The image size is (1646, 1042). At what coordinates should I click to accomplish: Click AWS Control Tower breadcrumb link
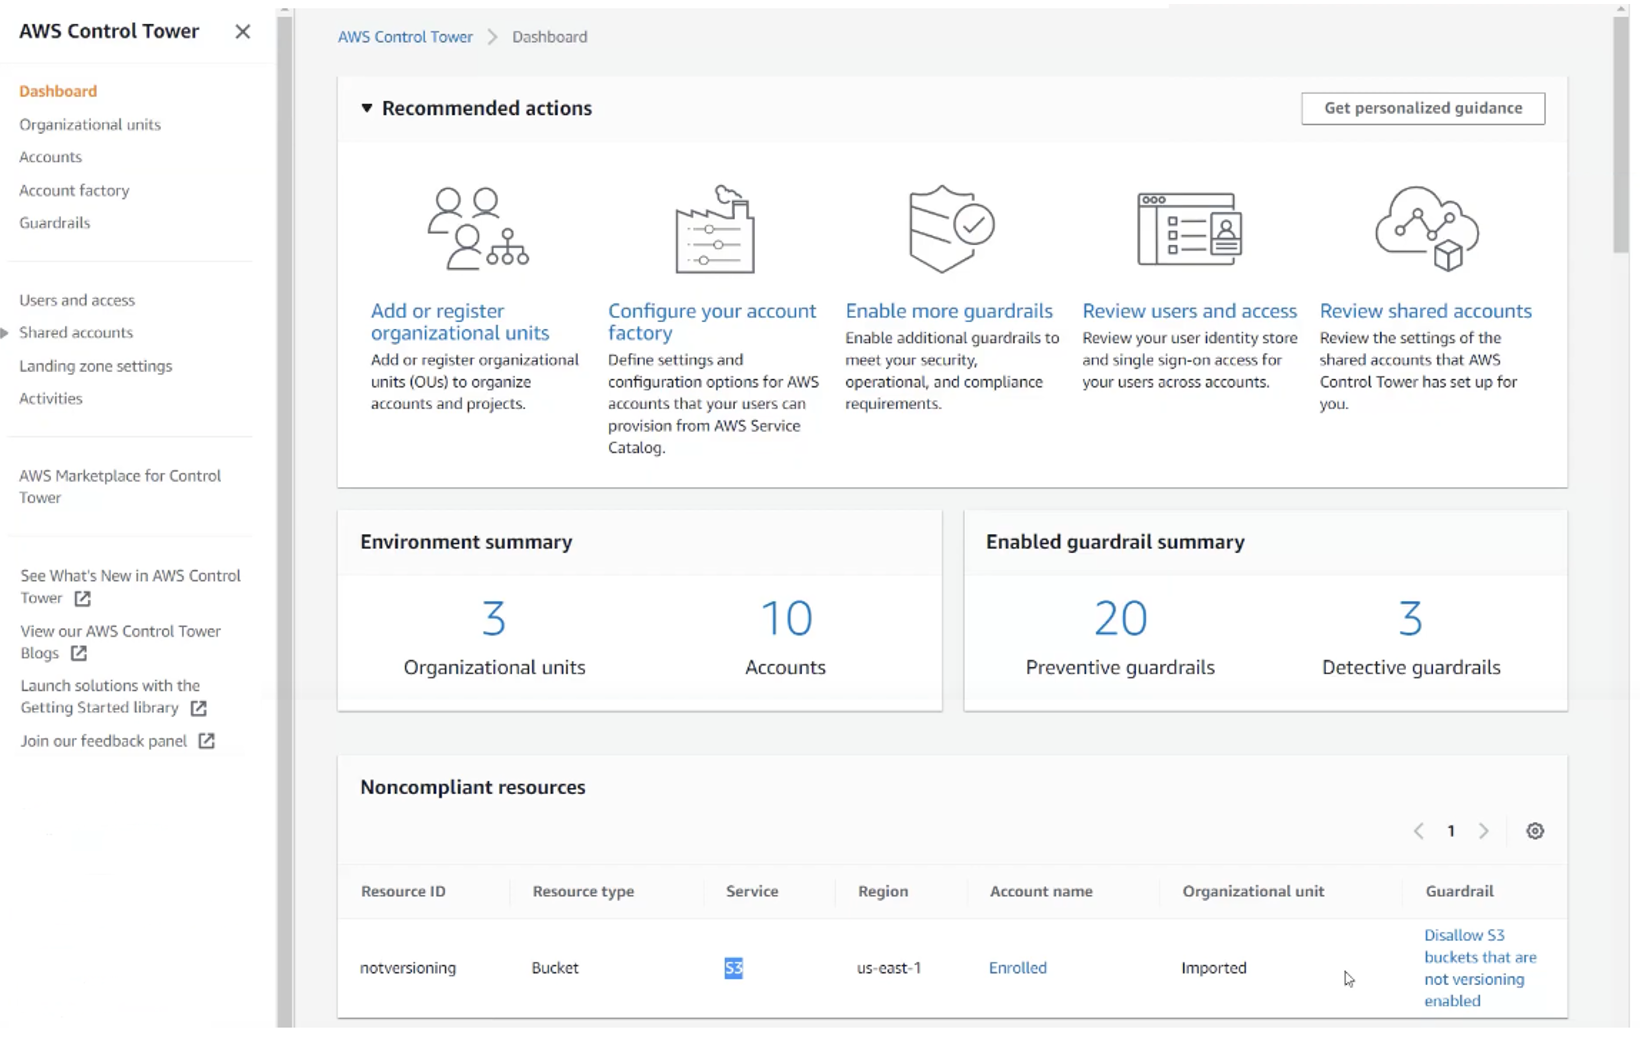[405, 37]
